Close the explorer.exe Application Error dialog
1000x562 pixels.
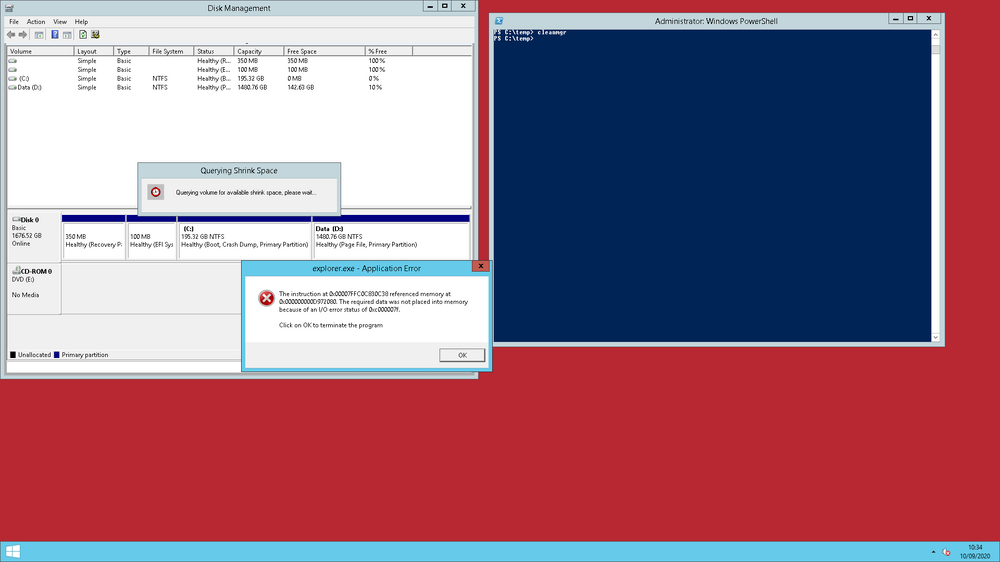[481, 266]
